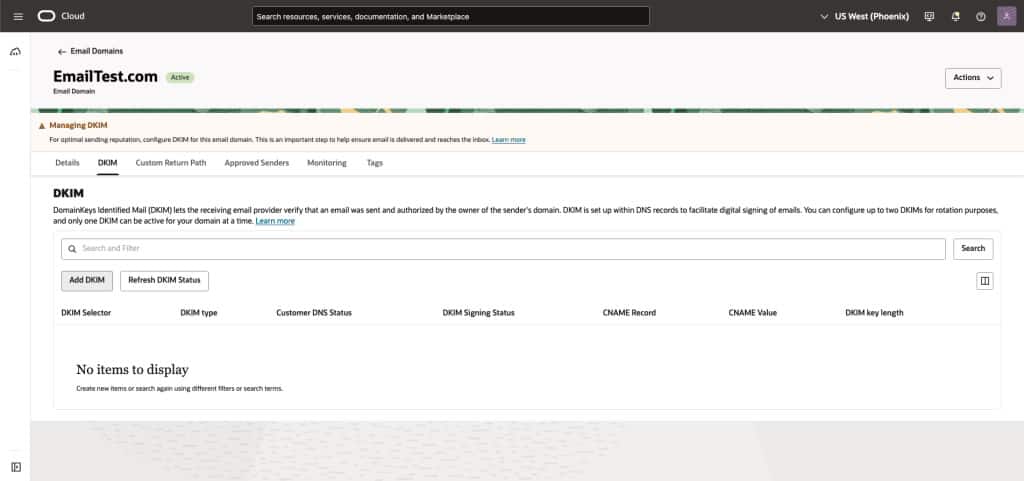Click the Active status badge
1024x481 pixels.
coord(180,77)
